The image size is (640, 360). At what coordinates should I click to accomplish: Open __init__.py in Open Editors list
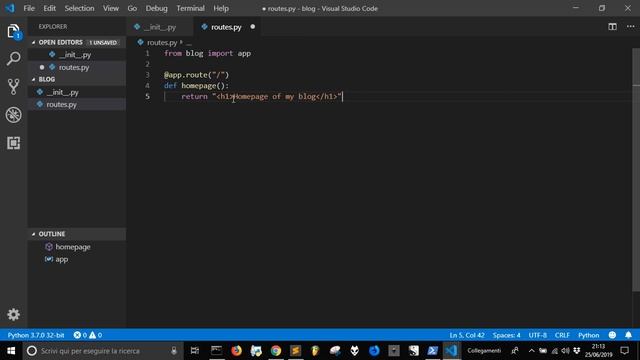(77, 55)
